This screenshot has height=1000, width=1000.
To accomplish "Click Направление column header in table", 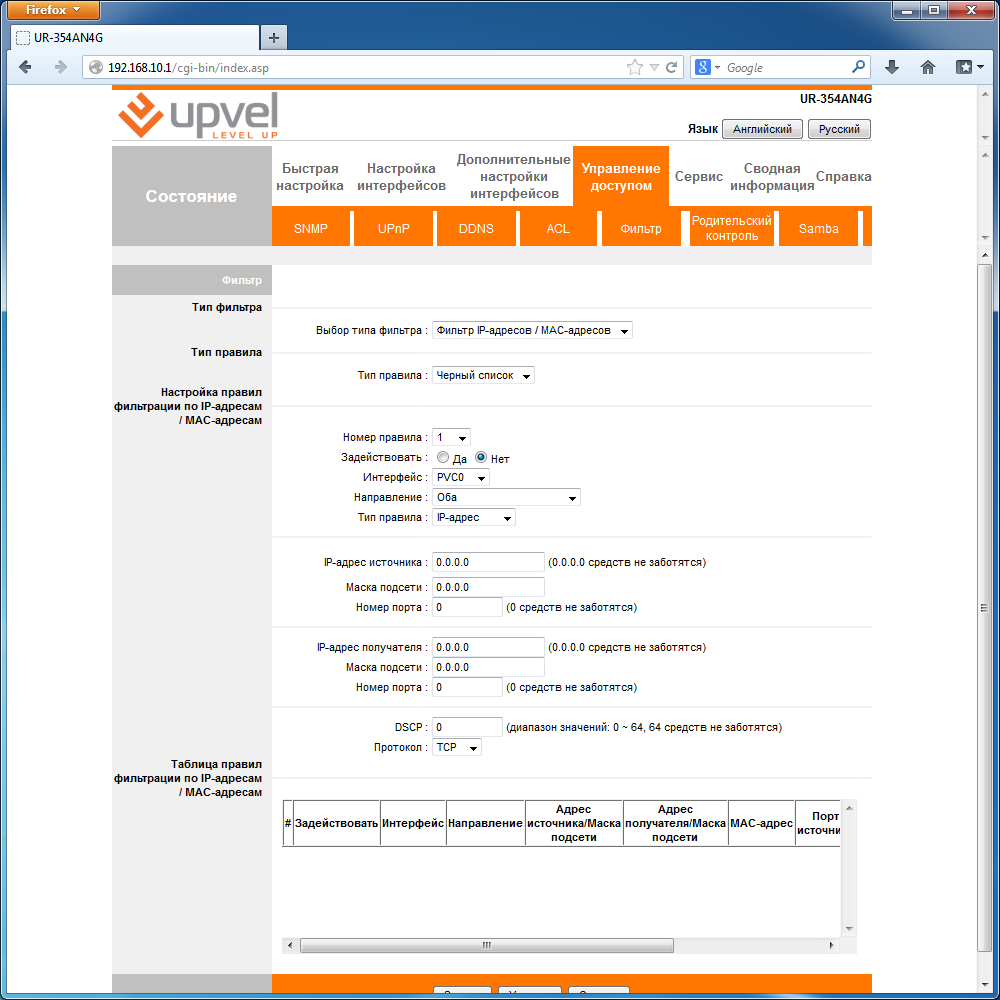I will coord(485,823).
